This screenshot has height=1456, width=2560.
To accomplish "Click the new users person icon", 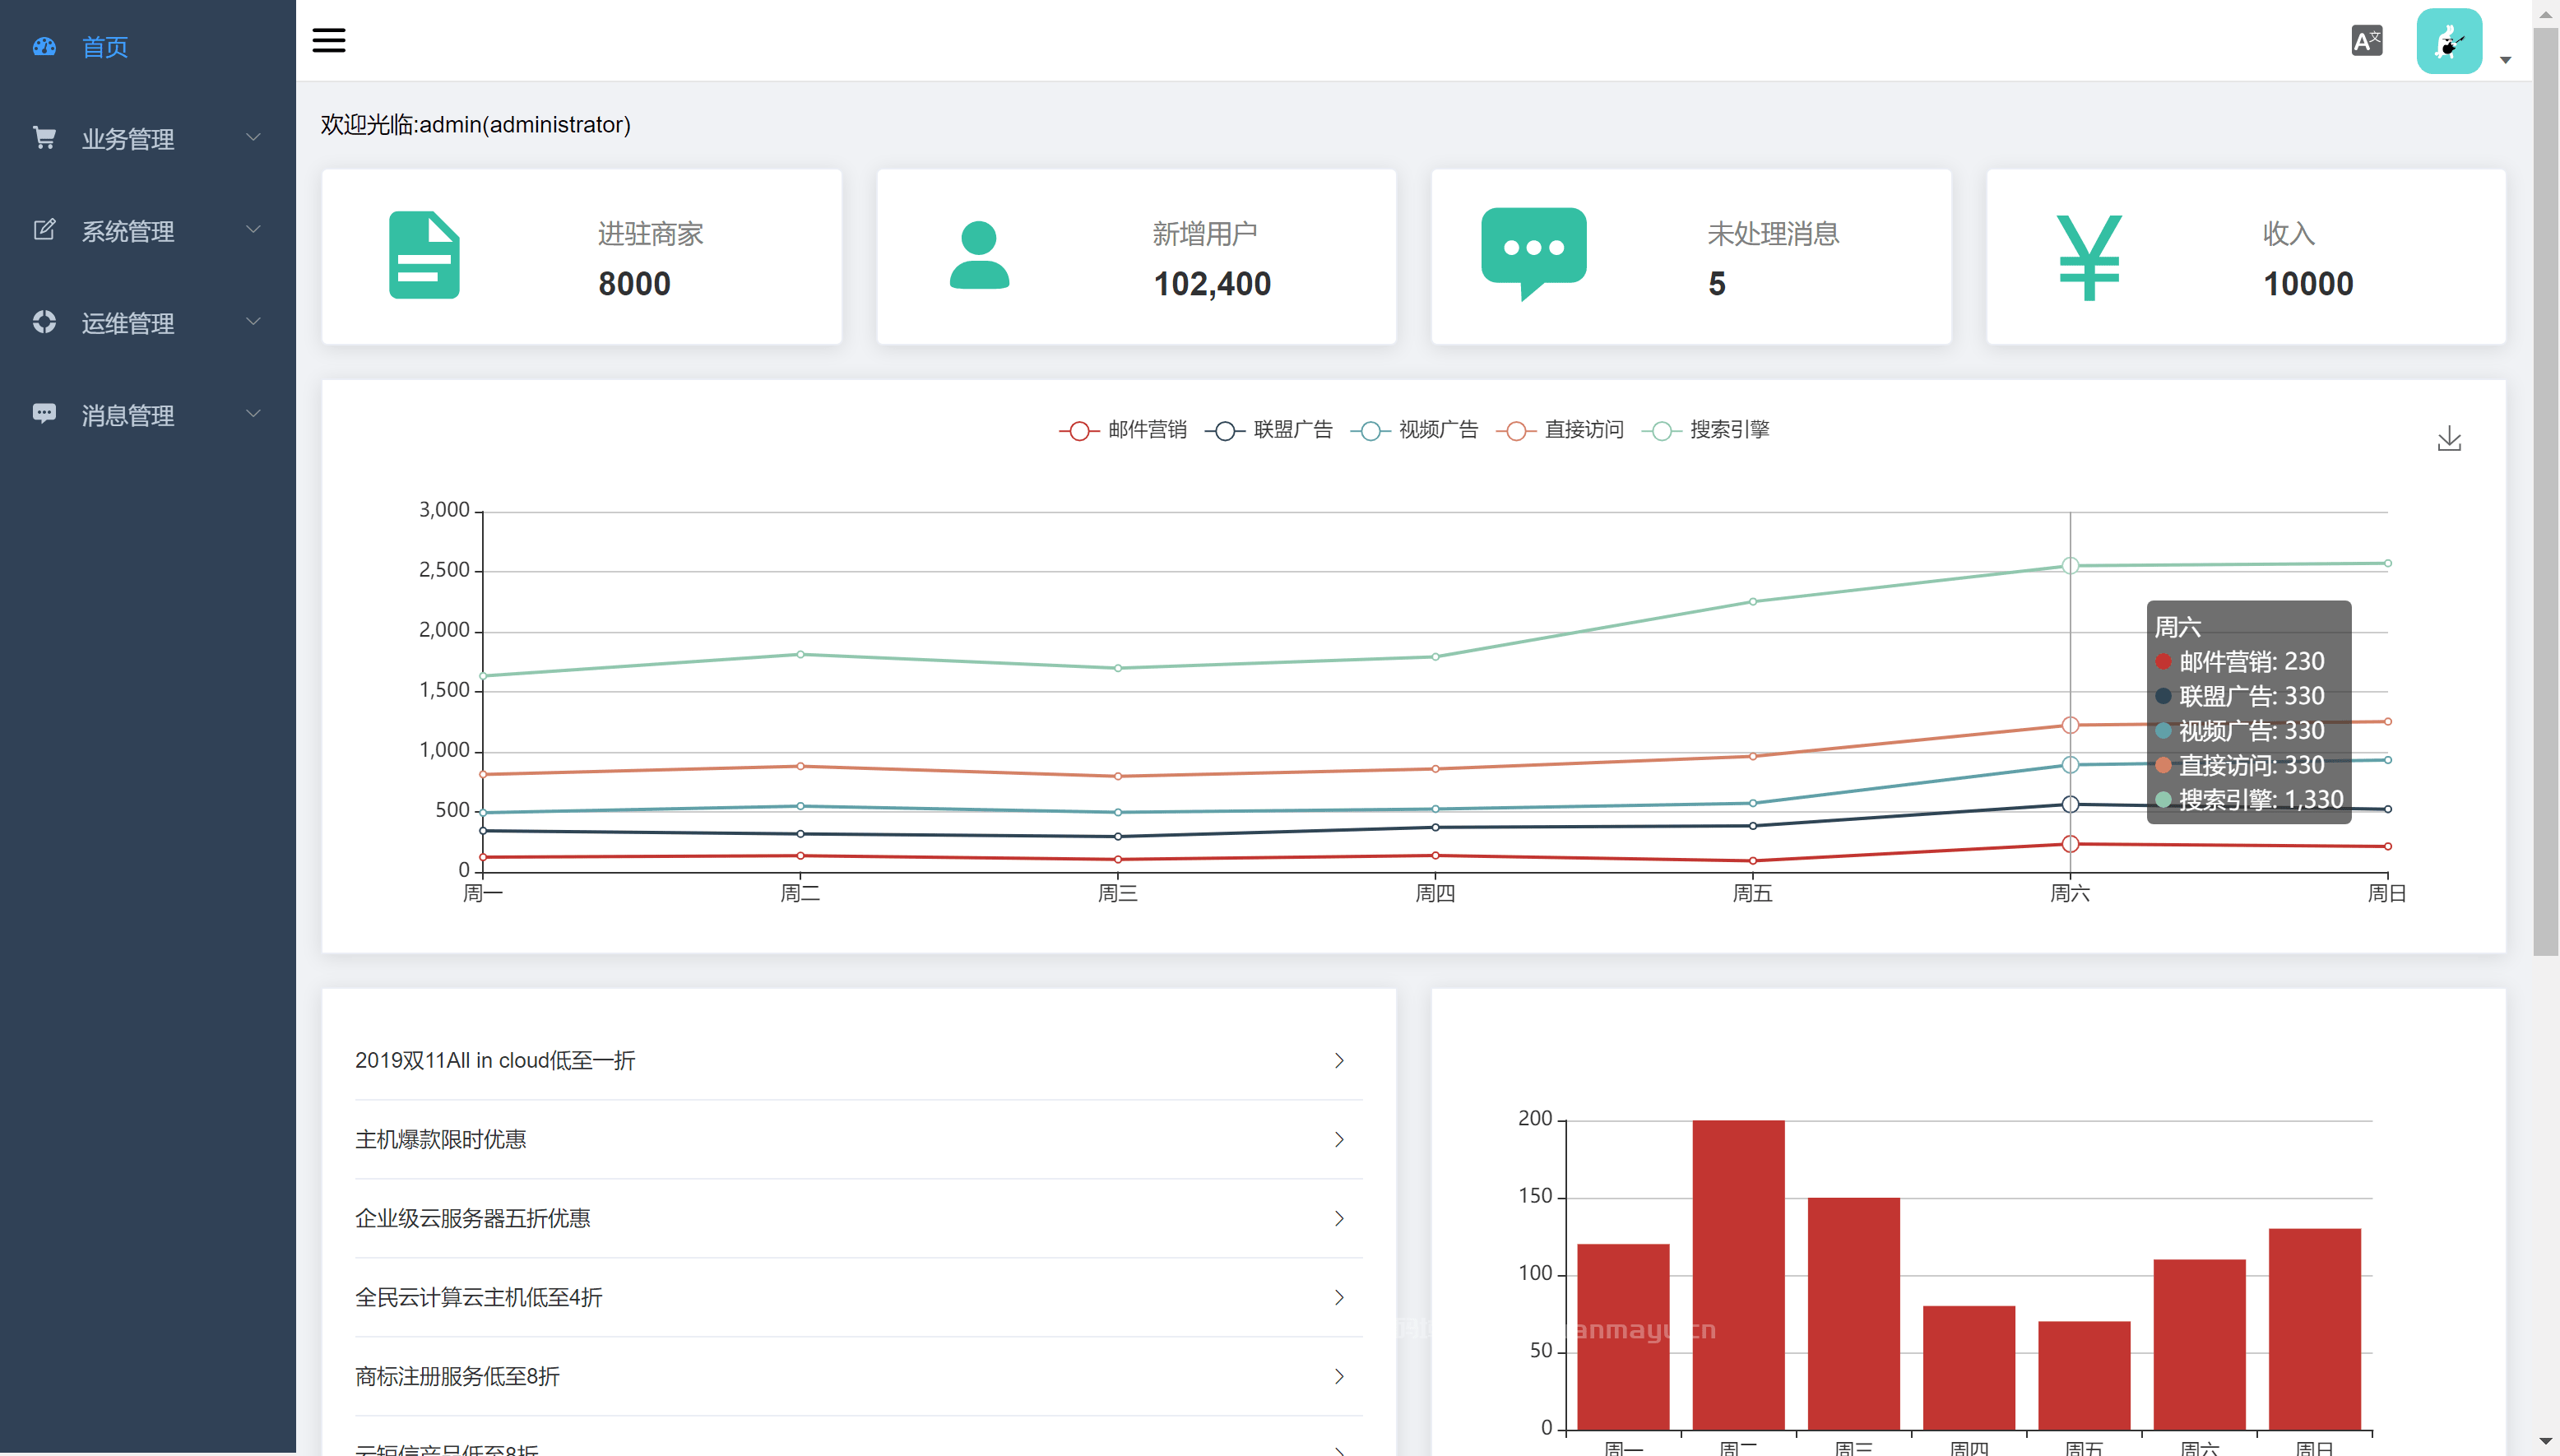I will pos(979,255).
